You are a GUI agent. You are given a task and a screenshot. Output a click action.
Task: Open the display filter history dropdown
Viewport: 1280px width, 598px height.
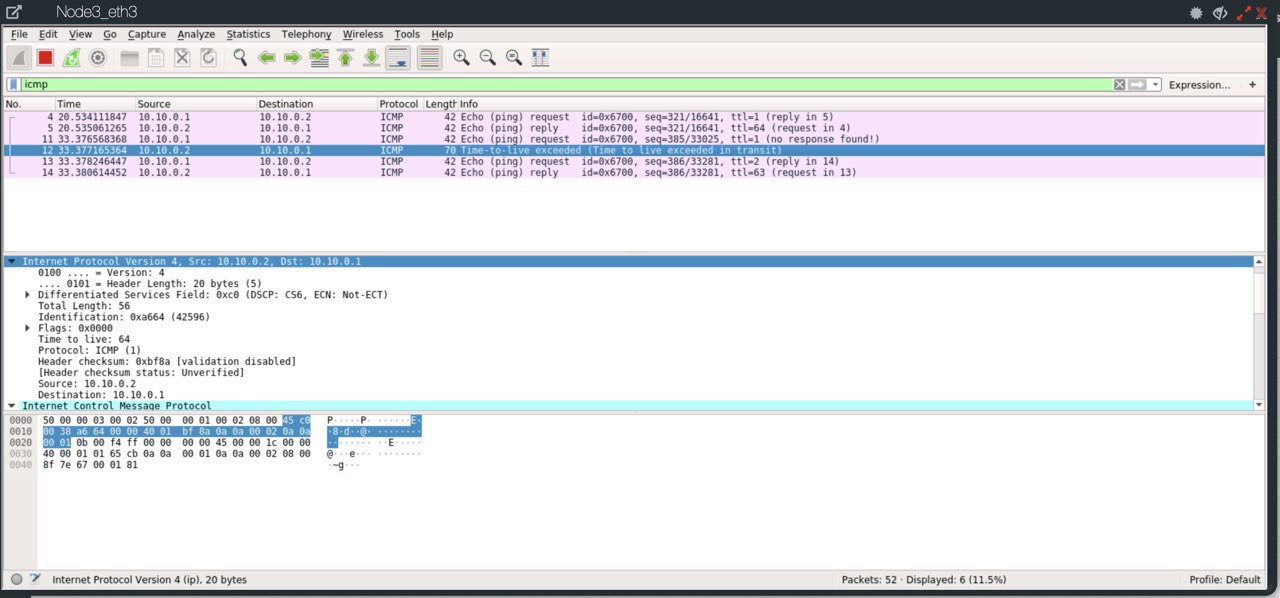point(1156,85)
